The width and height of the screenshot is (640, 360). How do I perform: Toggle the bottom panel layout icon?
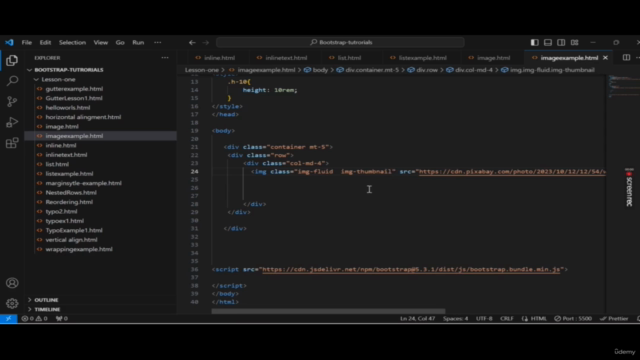(x=548, y=42)
